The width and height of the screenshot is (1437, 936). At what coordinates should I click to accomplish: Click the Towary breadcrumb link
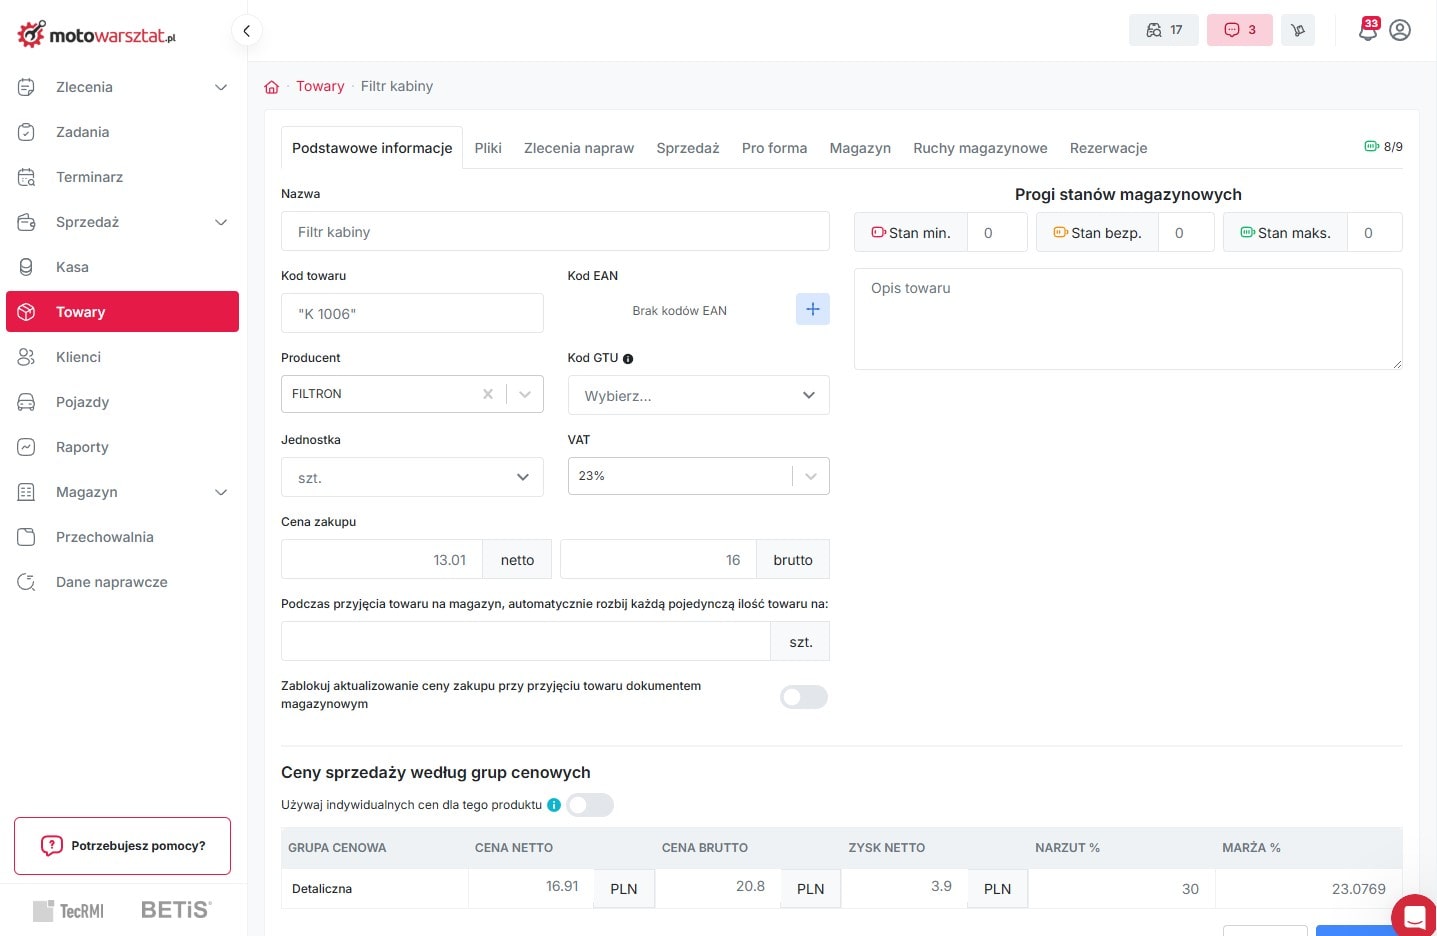point(320,87)
